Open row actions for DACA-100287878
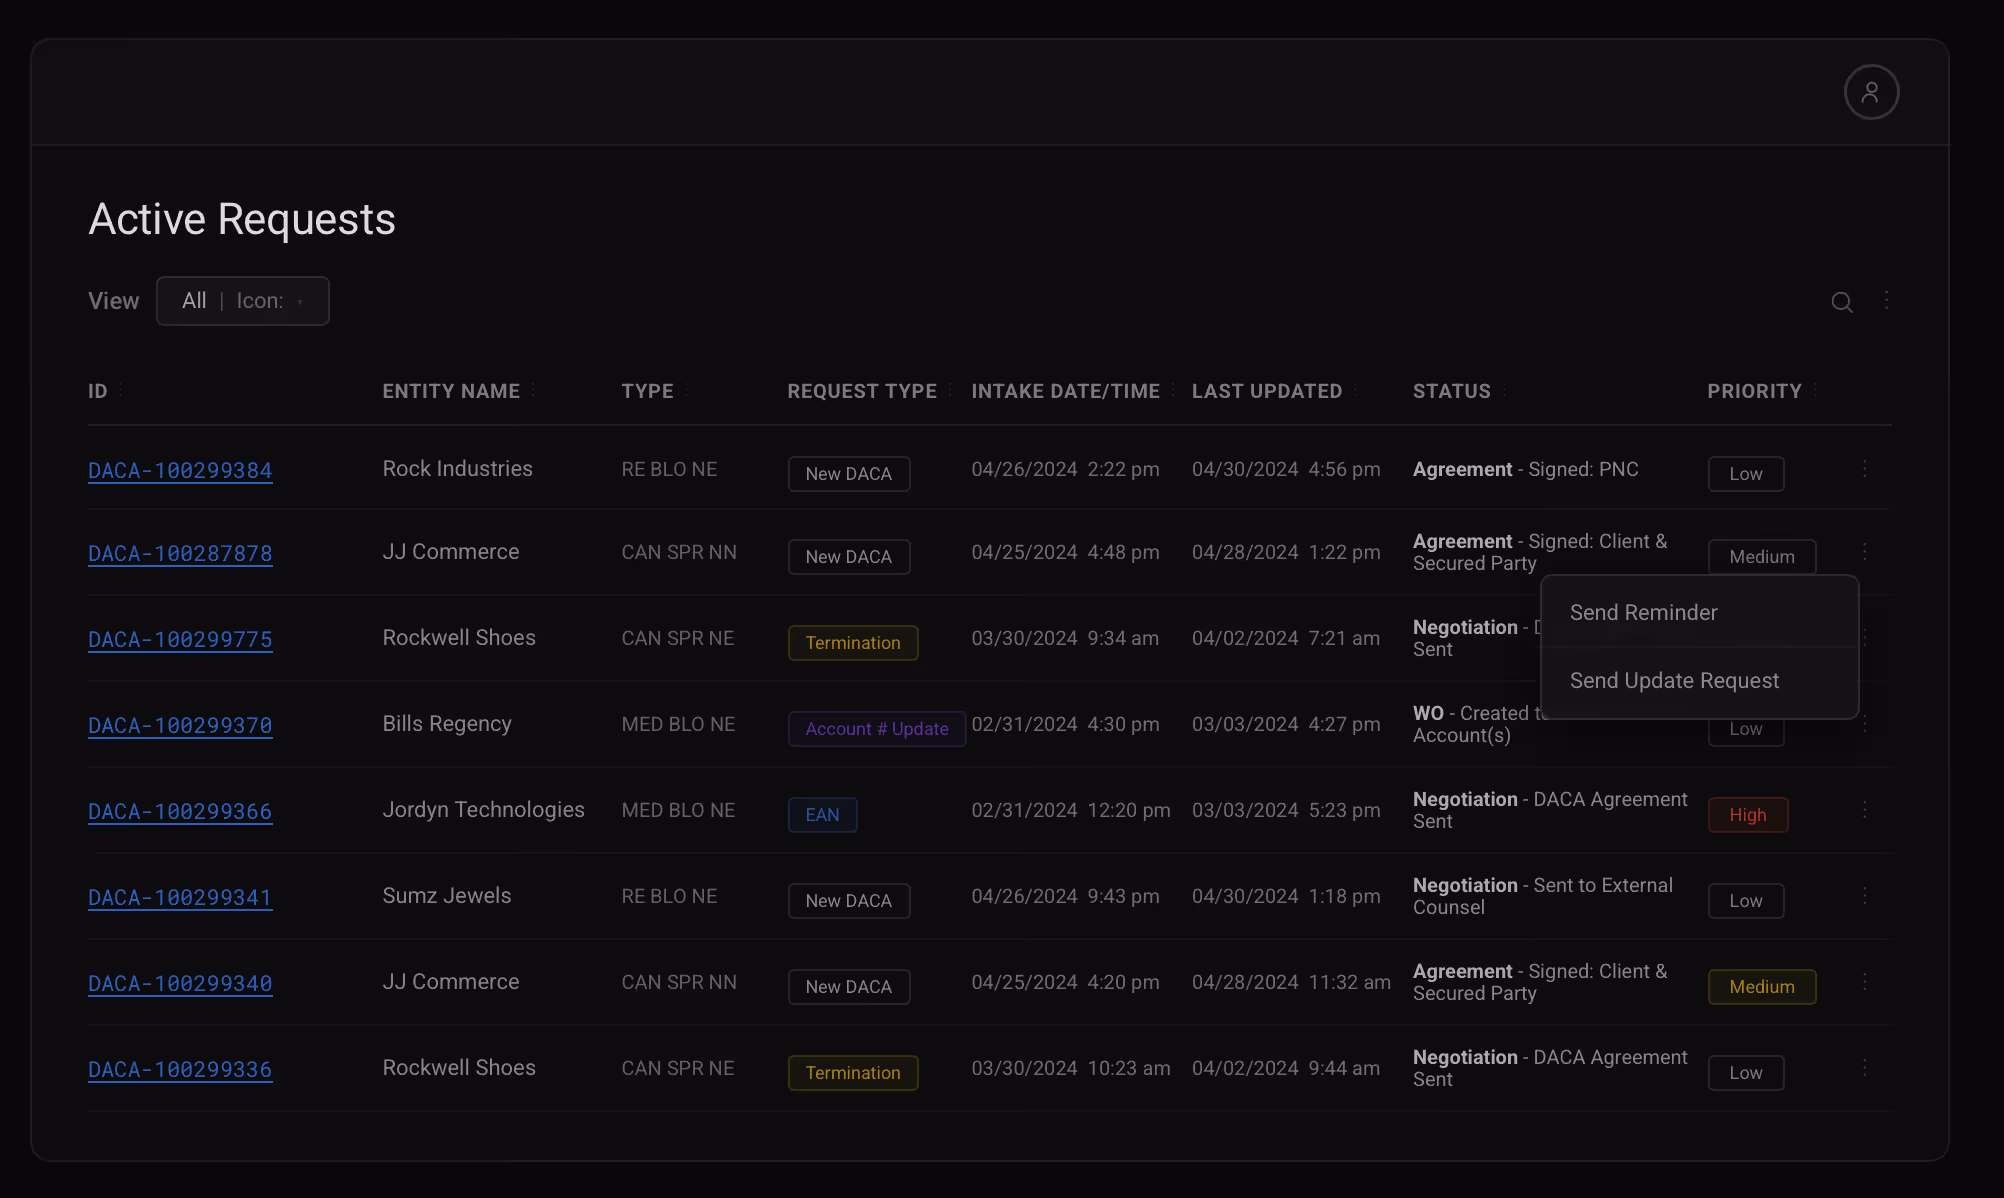Screen dimensions: 2004x1198 click(x=1865, y=552)
